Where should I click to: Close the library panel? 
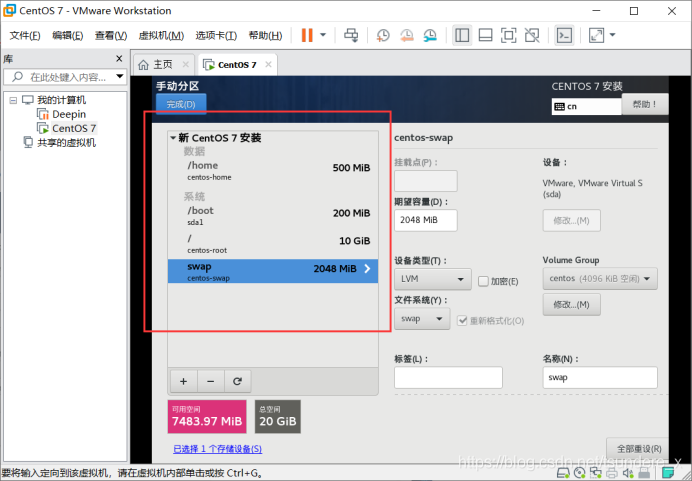point(119,58)
